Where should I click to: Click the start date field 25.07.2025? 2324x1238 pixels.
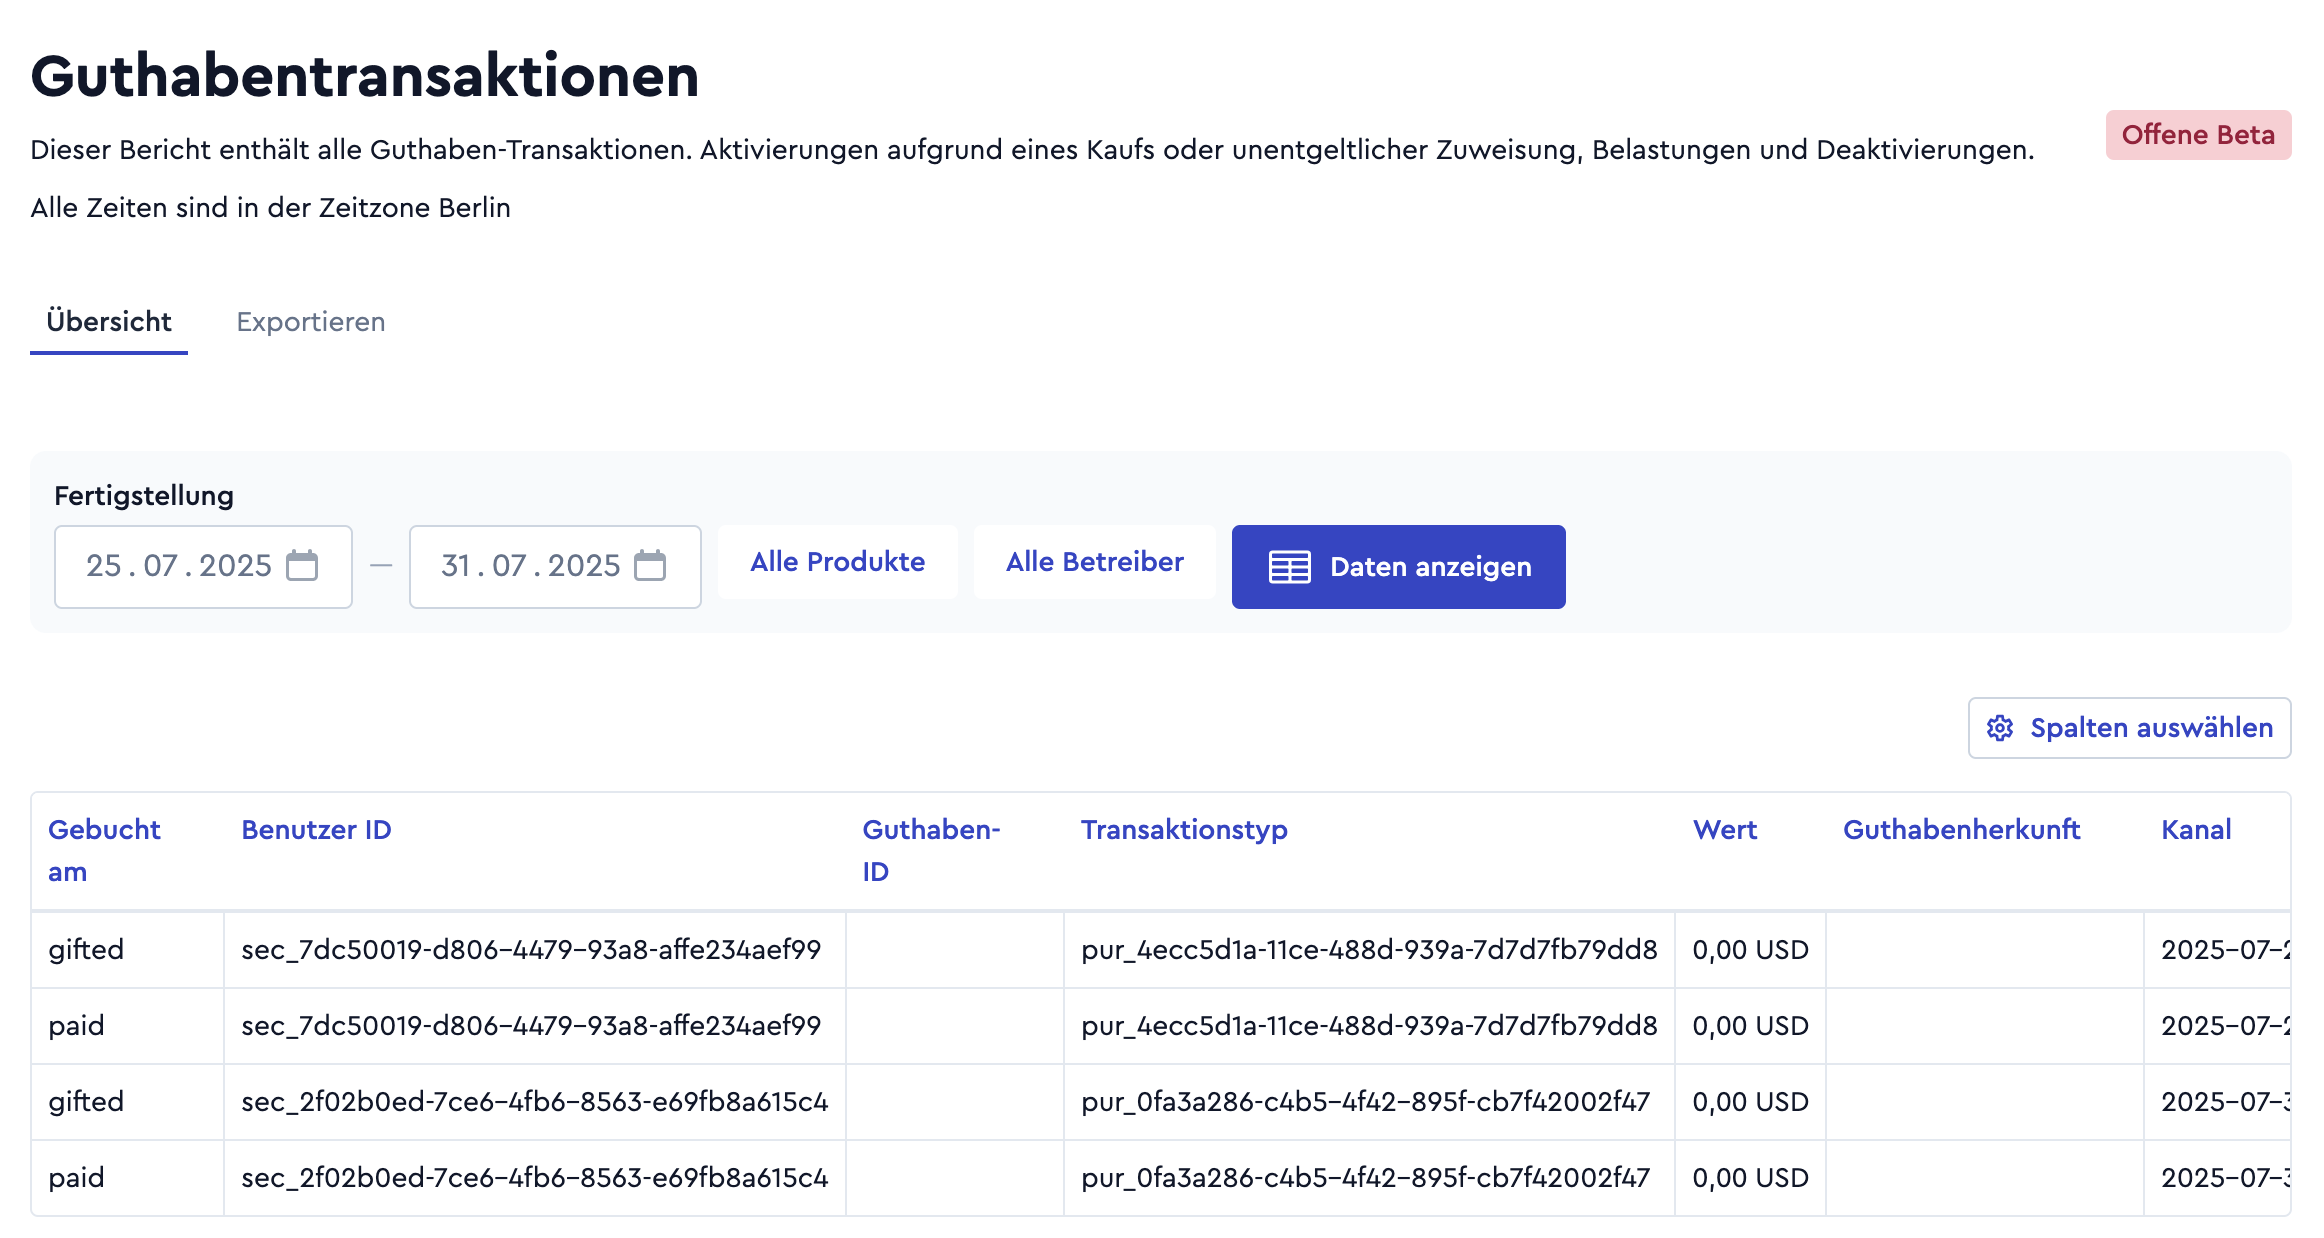(203, 566)
